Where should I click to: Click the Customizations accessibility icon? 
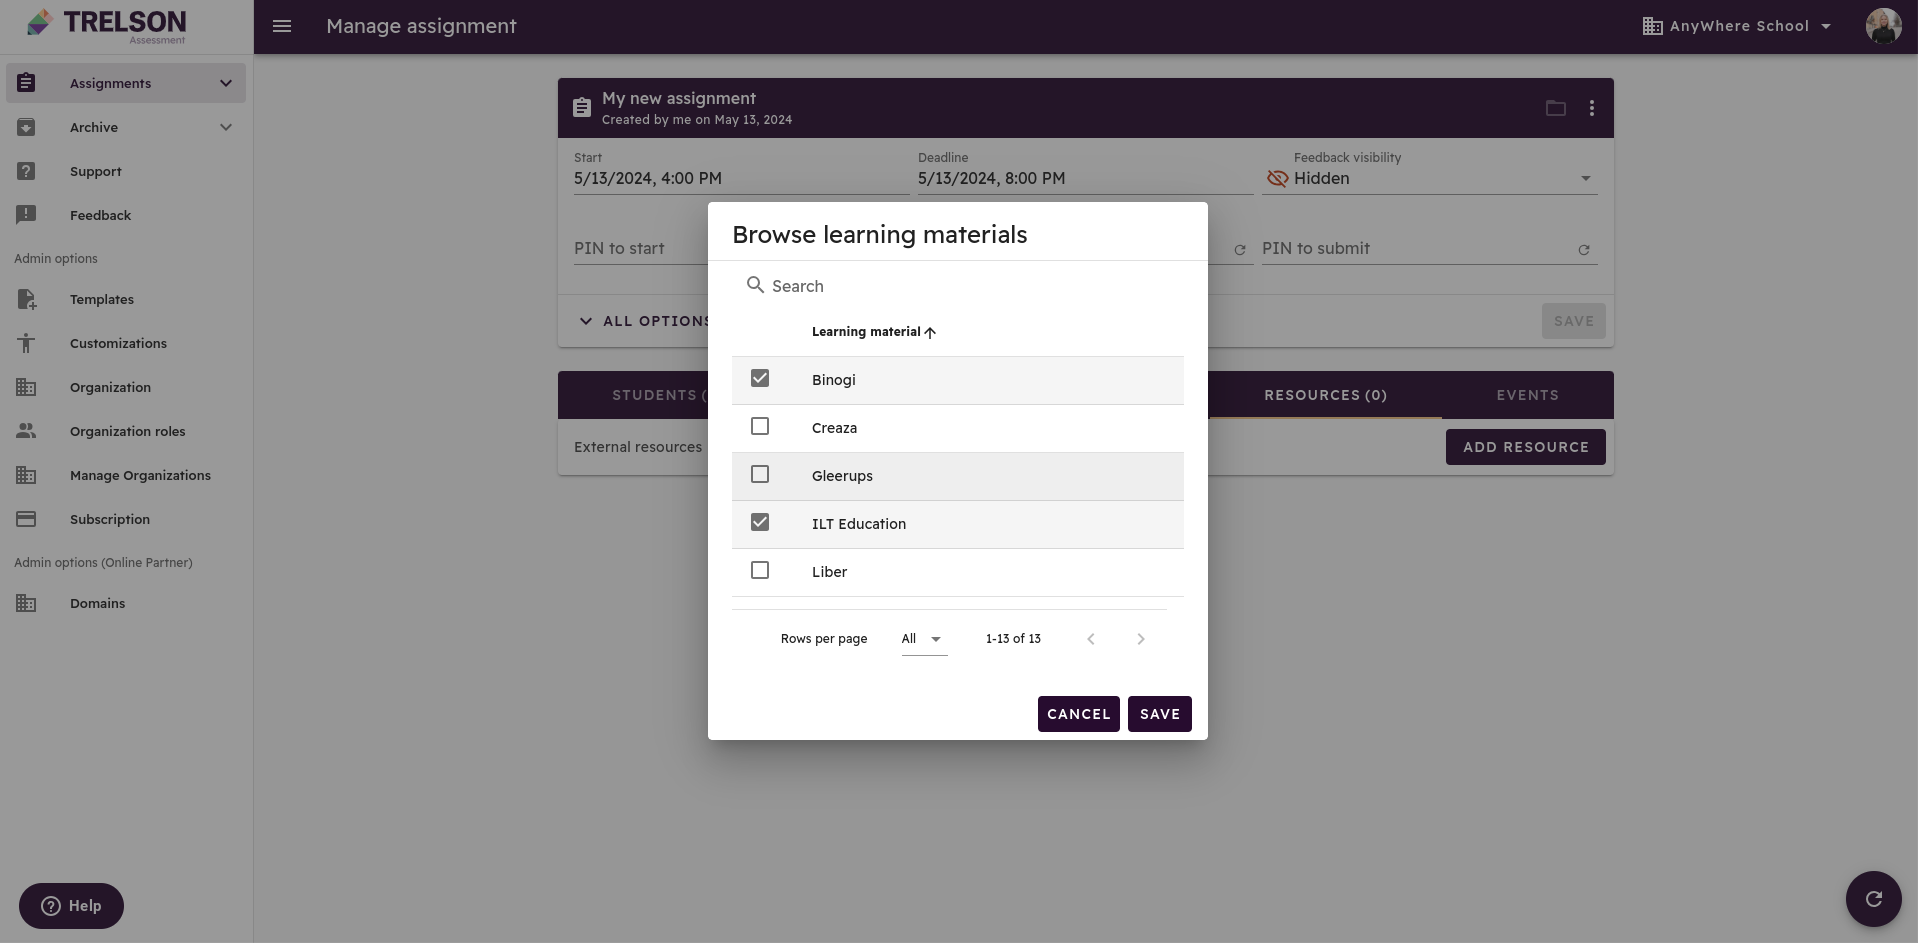[27, 343]
